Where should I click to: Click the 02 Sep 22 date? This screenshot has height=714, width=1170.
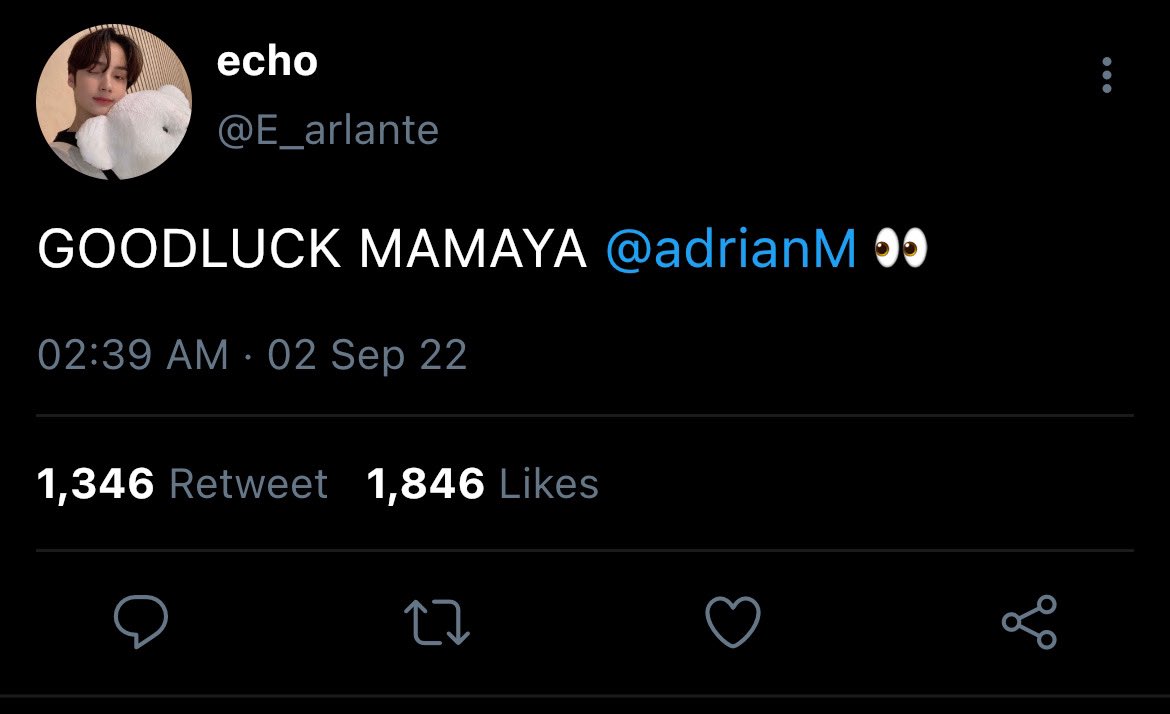point(367,355)
